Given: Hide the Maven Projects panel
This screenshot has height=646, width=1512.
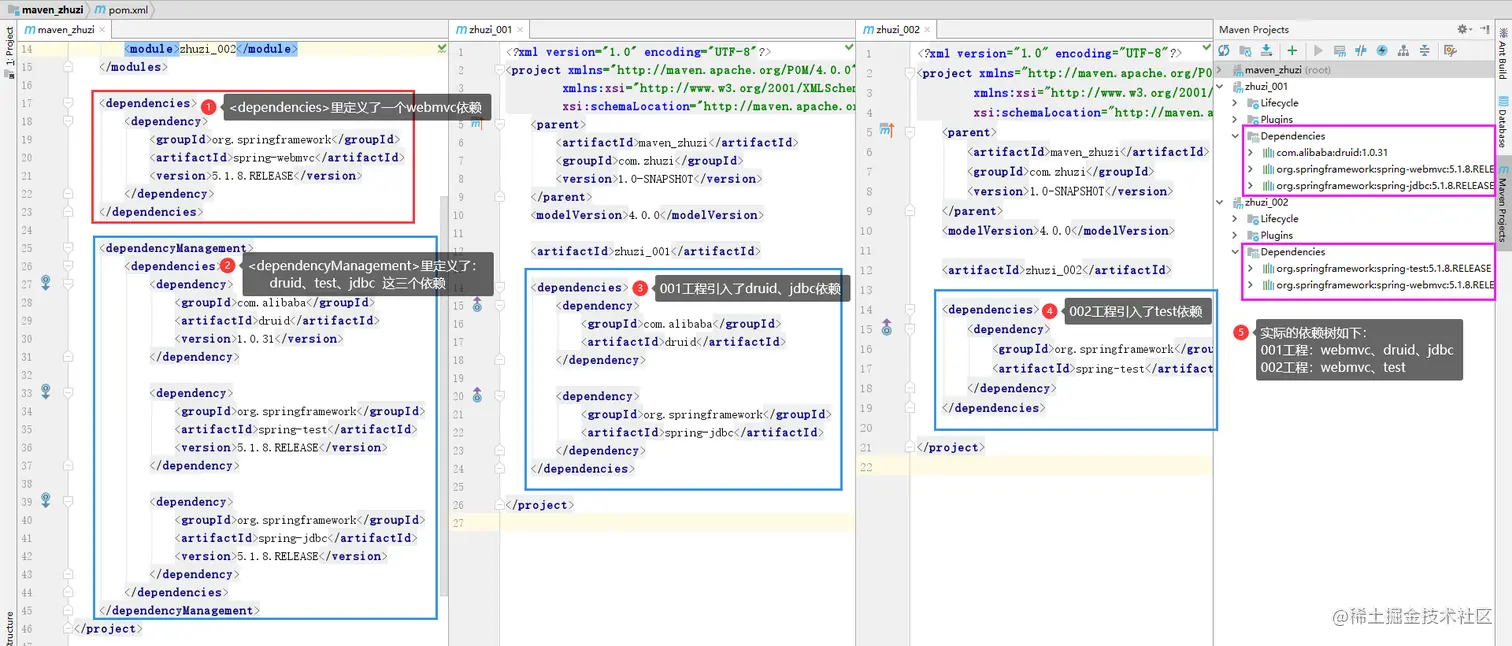Looking at the screenshot, I should tap(1486, 29).
